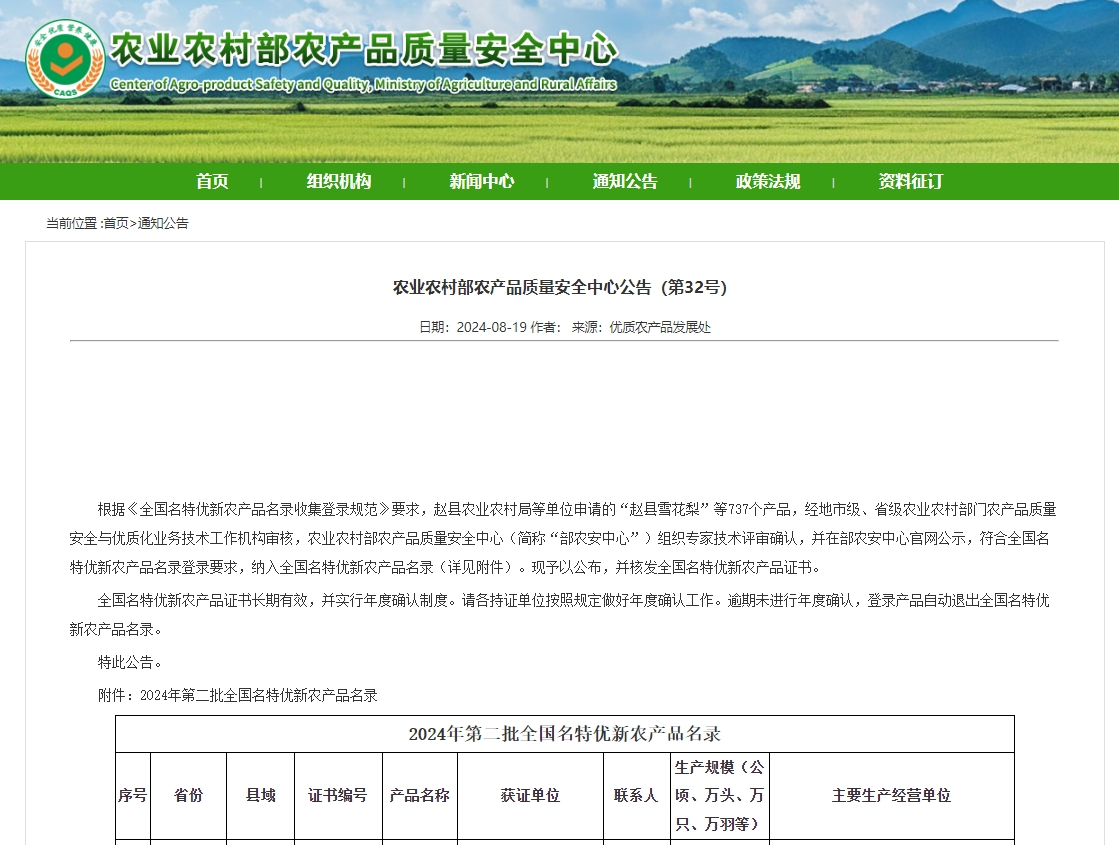Click the 序号 column header
Viewport: 1119px width, 845px height.
coord(133,795)
